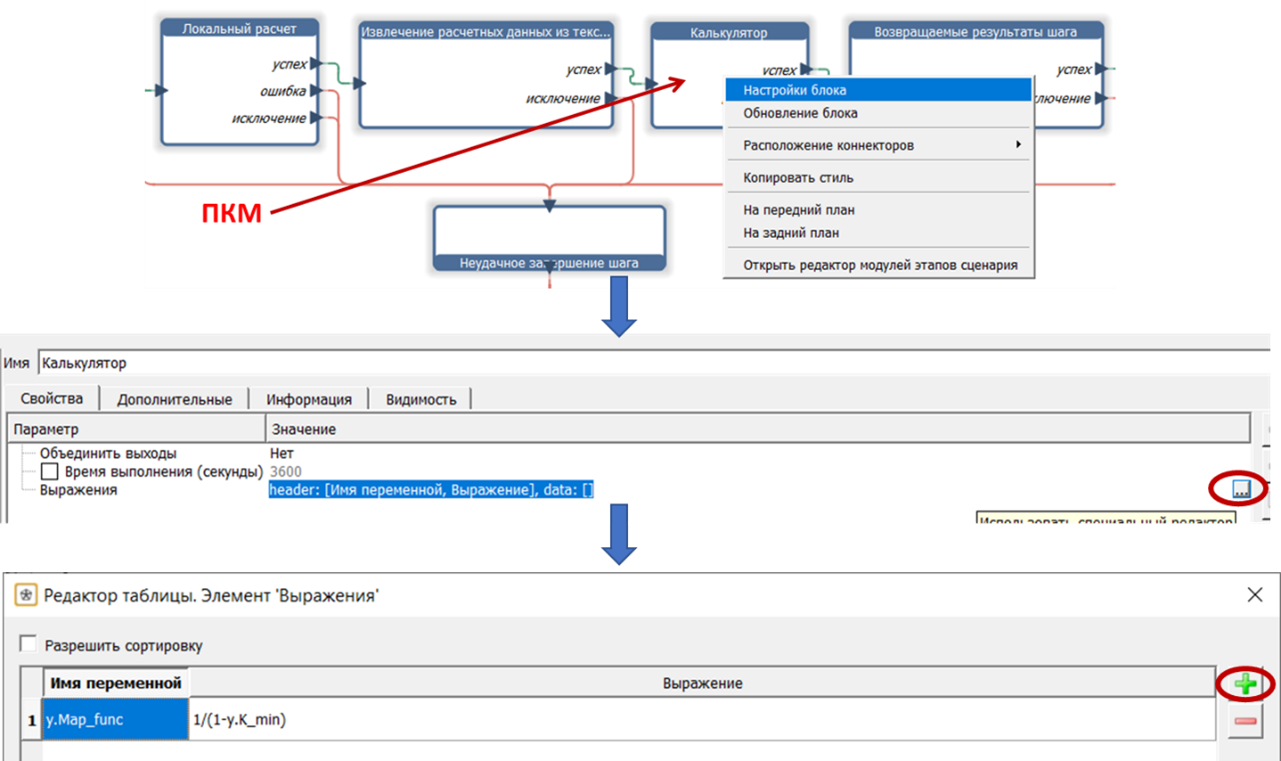Select the Объединить выходы parameter row
Screen dimensions: 1281x761
pos(108,453)
